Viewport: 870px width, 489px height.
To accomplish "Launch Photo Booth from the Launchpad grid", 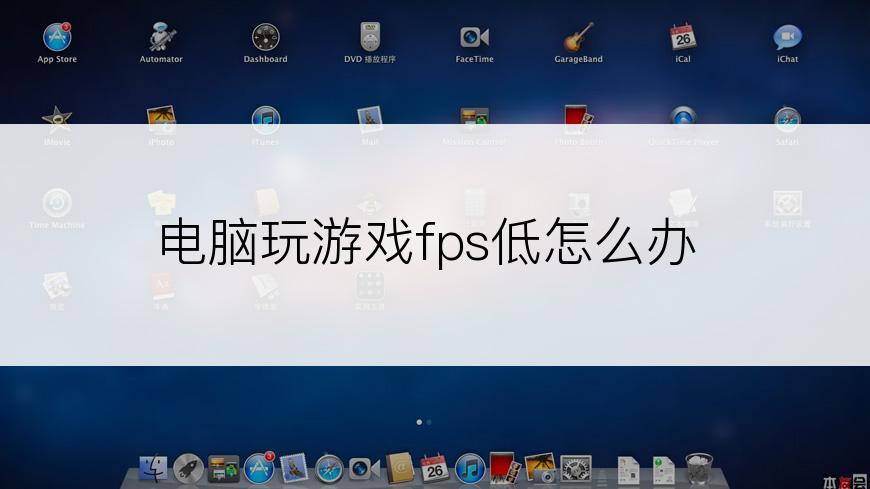I will [579, 119].
